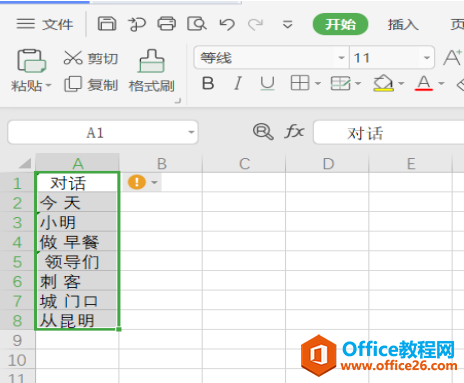Click cell containing 对话

[77, 183]
